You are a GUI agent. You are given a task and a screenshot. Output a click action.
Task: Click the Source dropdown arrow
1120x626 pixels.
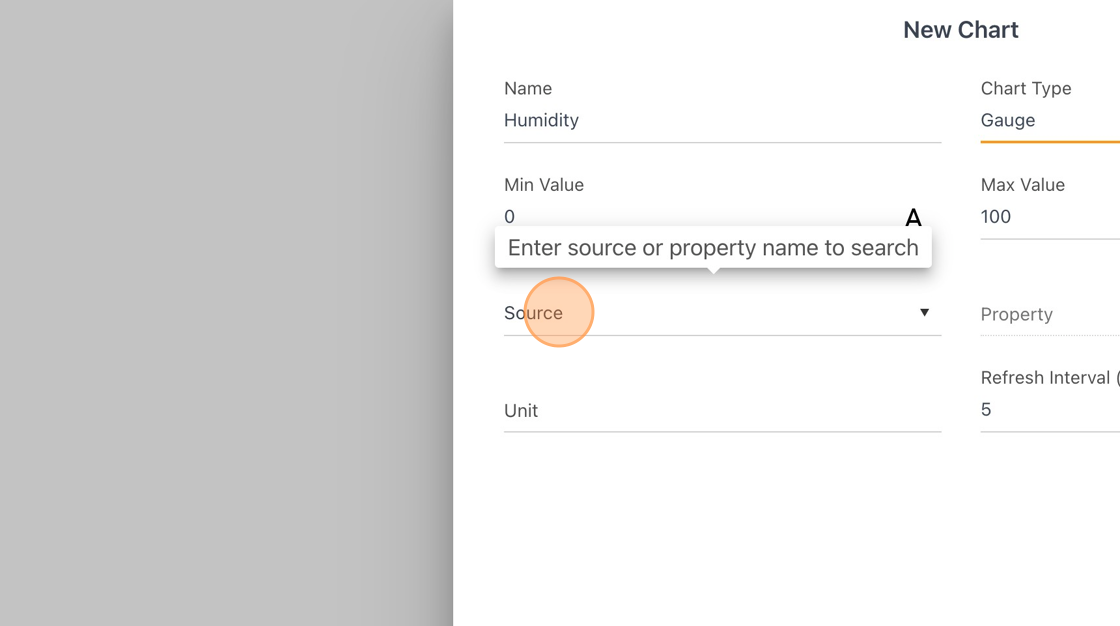click(x=924, y=312)
